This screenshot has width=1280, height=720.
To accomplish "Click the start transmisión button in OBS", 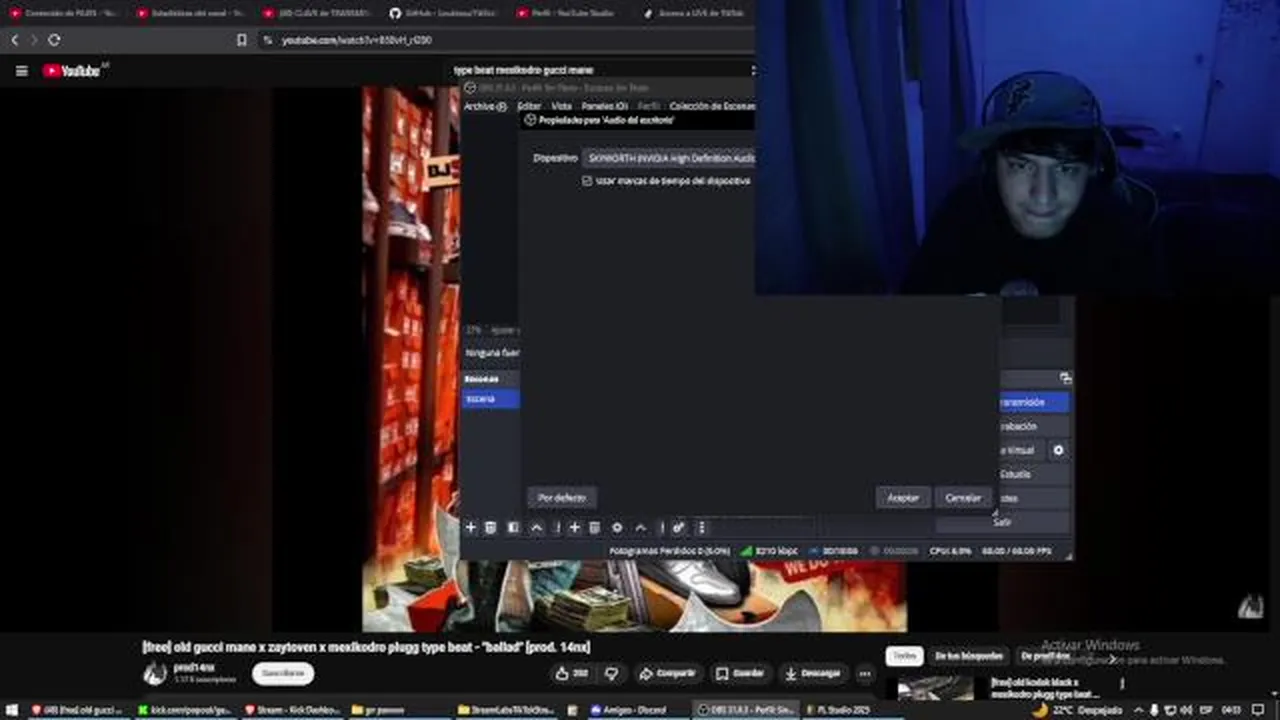I will [x=1033, y=402].
